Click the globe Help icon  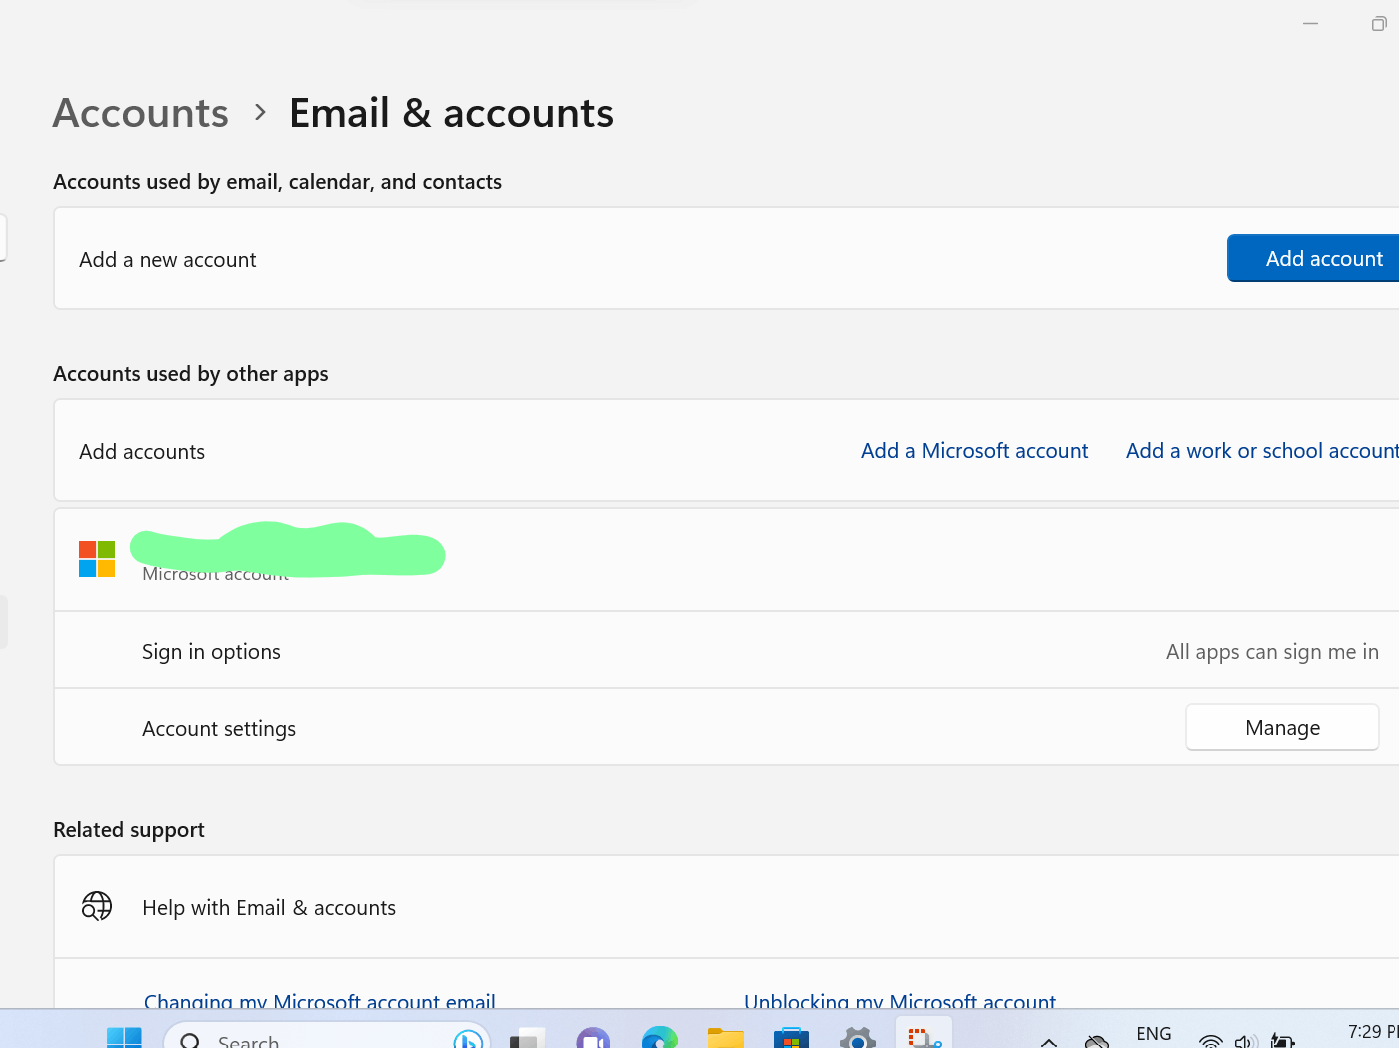tap(97, 906)
